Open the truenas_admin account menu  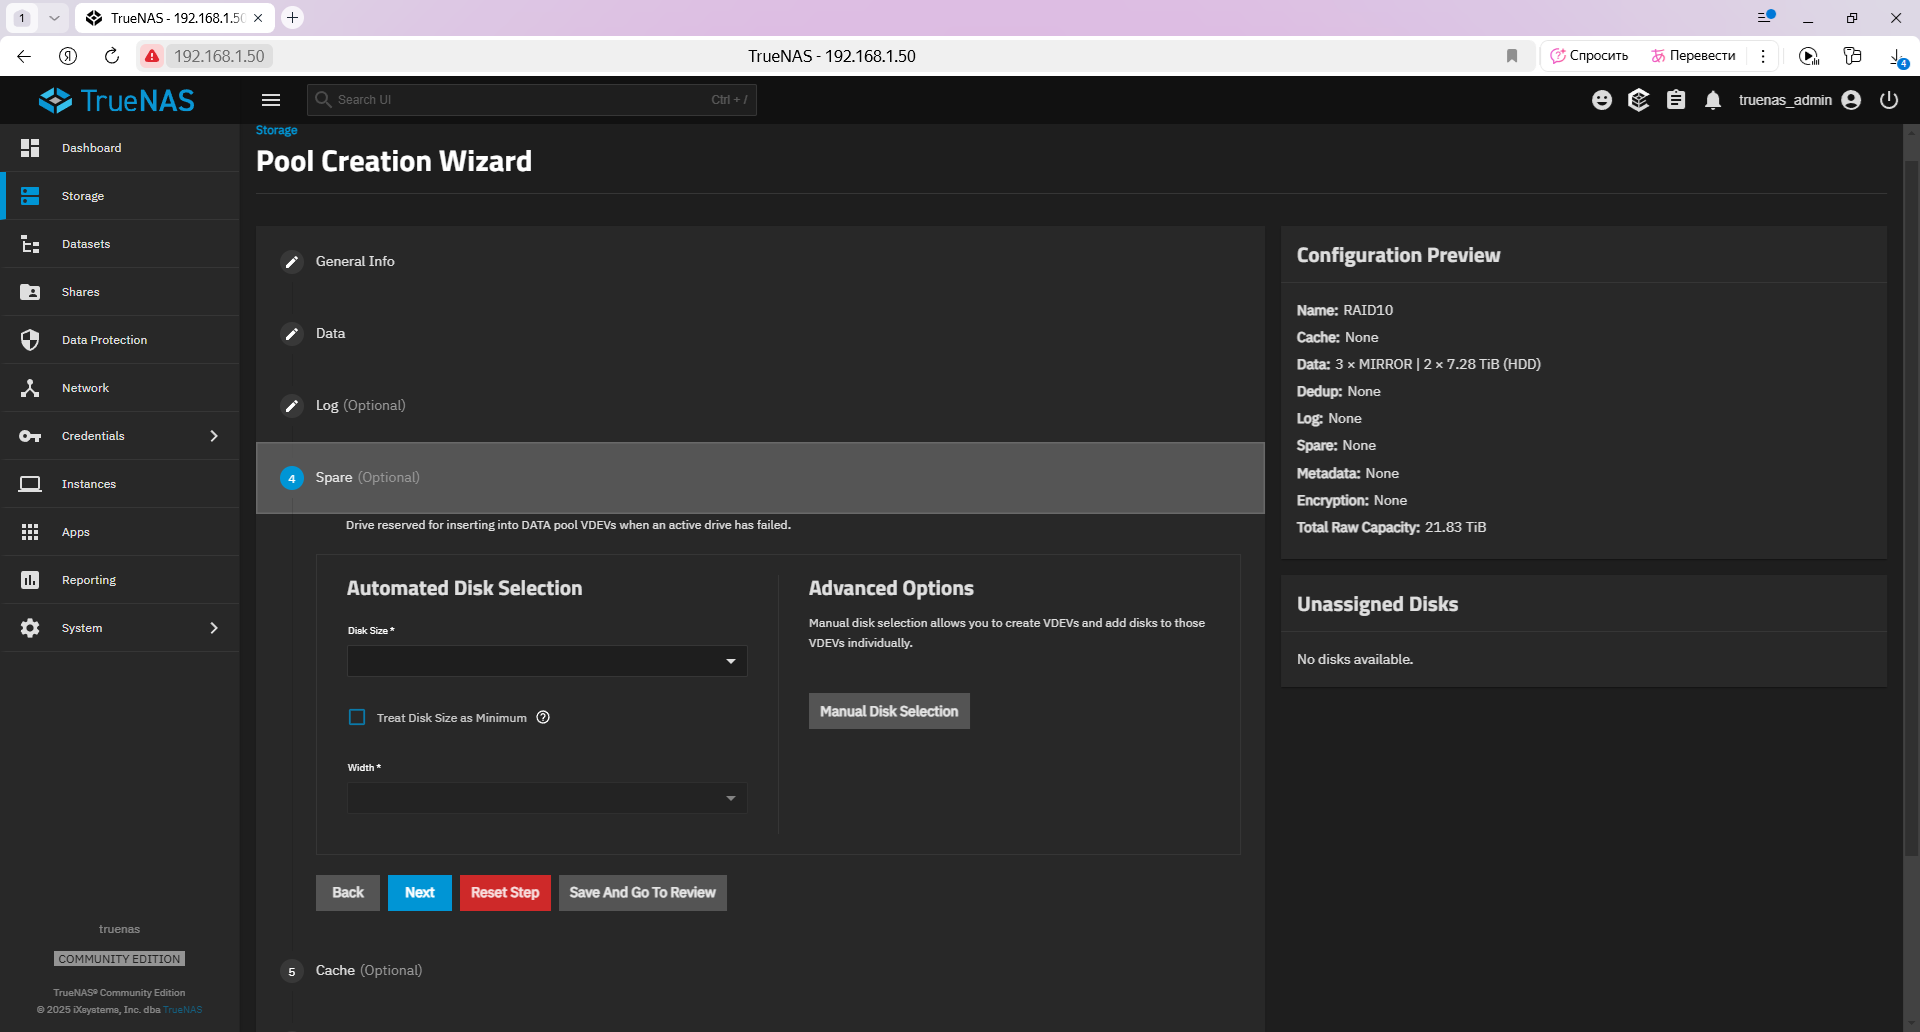[x=1799, y=100]
